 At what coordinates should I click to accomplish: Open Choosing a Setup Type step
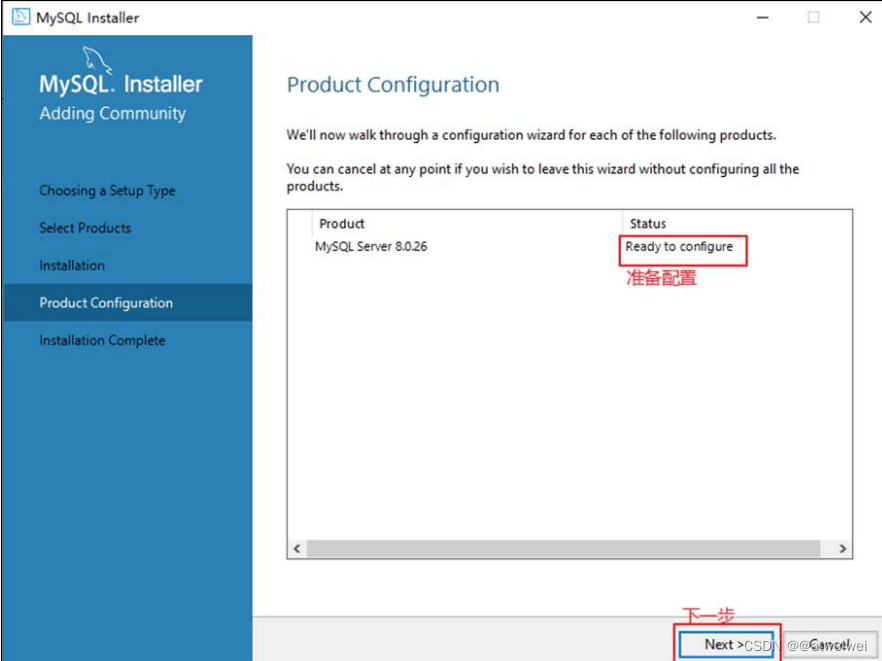point(107,191)
